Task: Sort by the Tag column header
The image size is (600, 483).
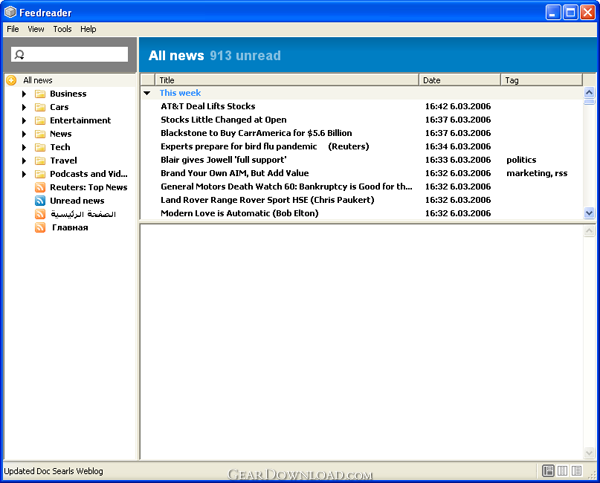Action: tap(541, 80)
